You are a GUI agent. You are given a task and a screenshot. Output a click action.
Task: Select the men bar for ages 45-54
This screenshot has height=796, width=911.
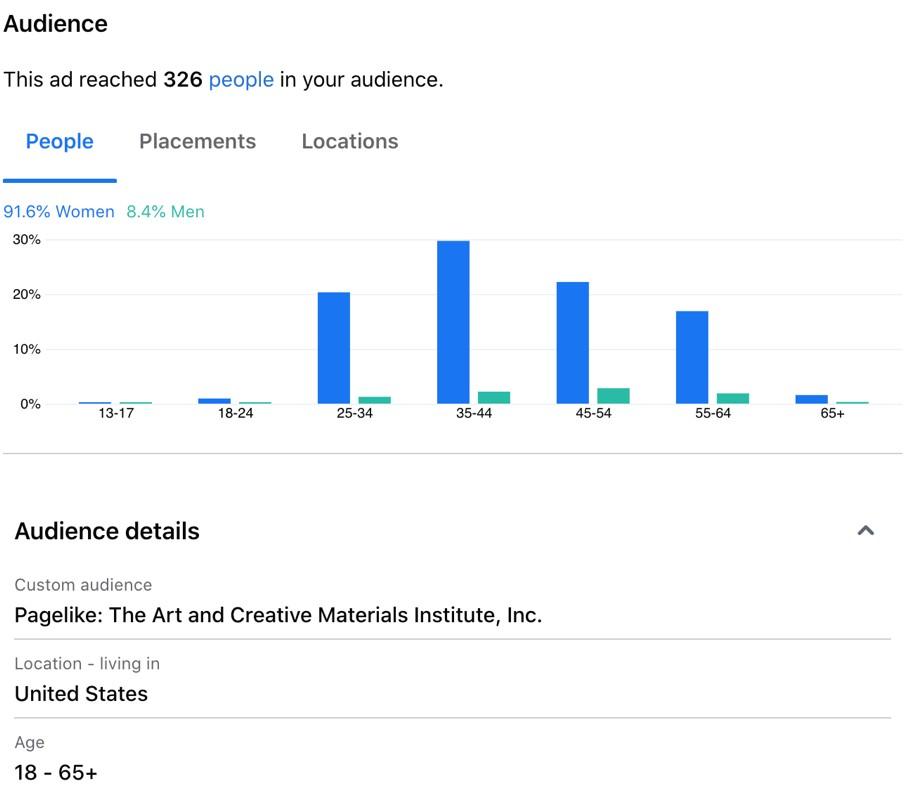(614, 396)
